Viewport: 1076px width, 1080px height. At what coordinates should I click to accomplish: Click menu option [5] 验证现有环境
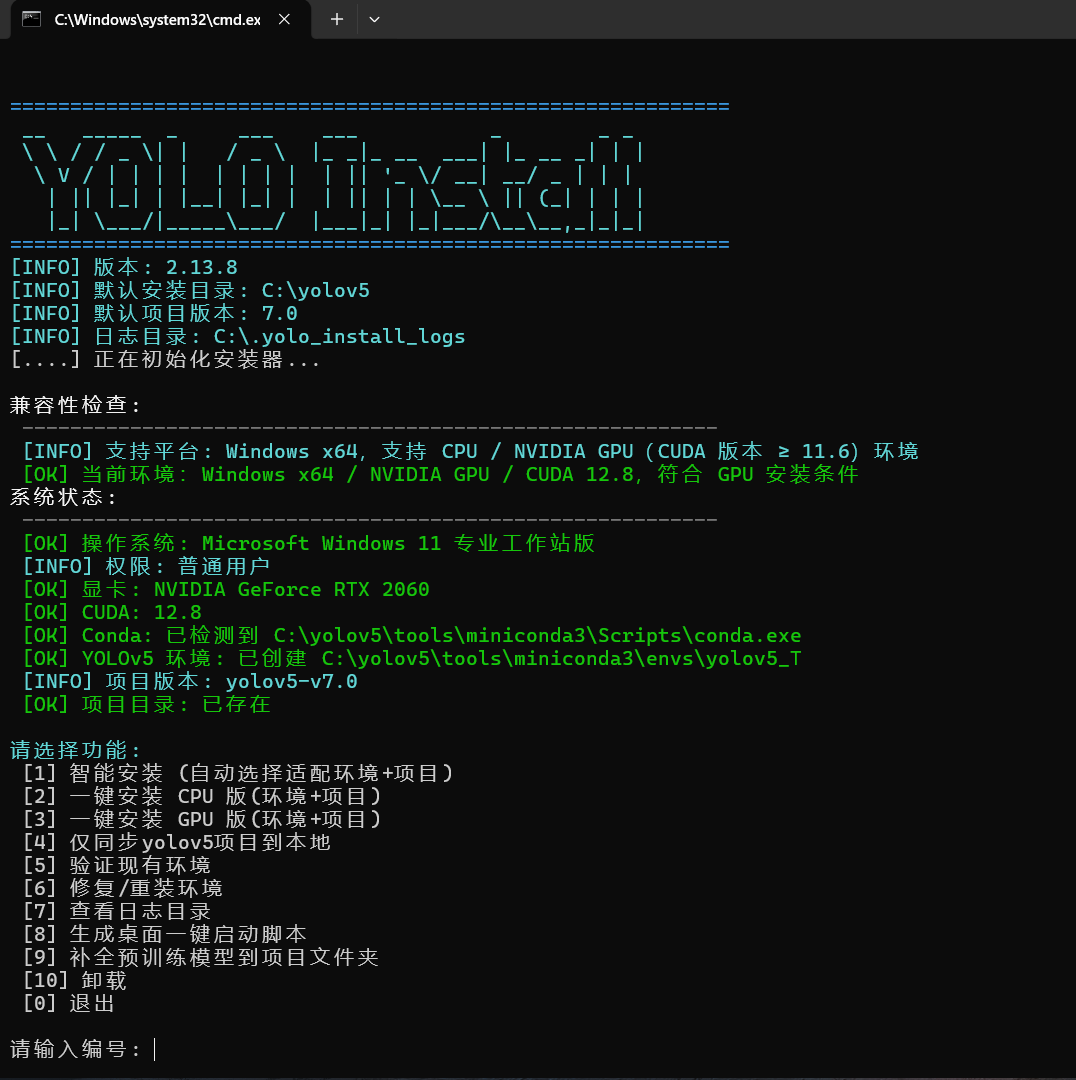click(x=116, y=865)
